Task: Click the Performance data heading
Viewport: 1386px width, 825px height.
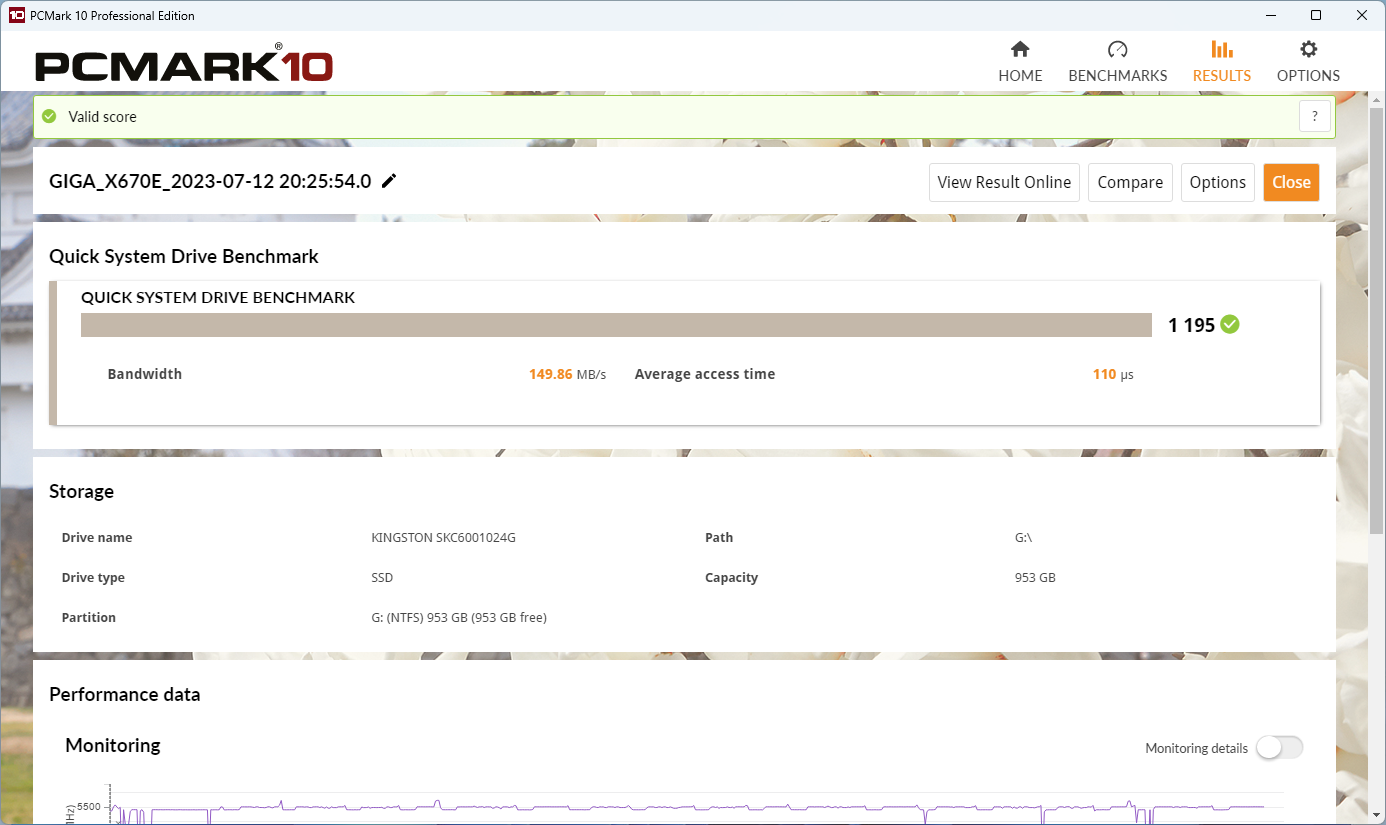Action: tap(124, 694)
